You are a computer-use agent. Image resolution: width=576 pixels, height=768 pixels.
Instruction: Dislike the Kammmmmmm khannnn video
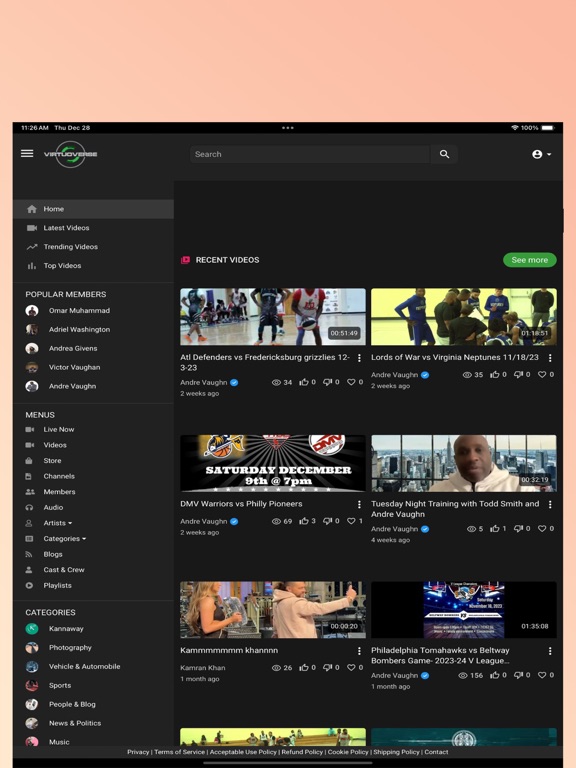coord(328,668)
